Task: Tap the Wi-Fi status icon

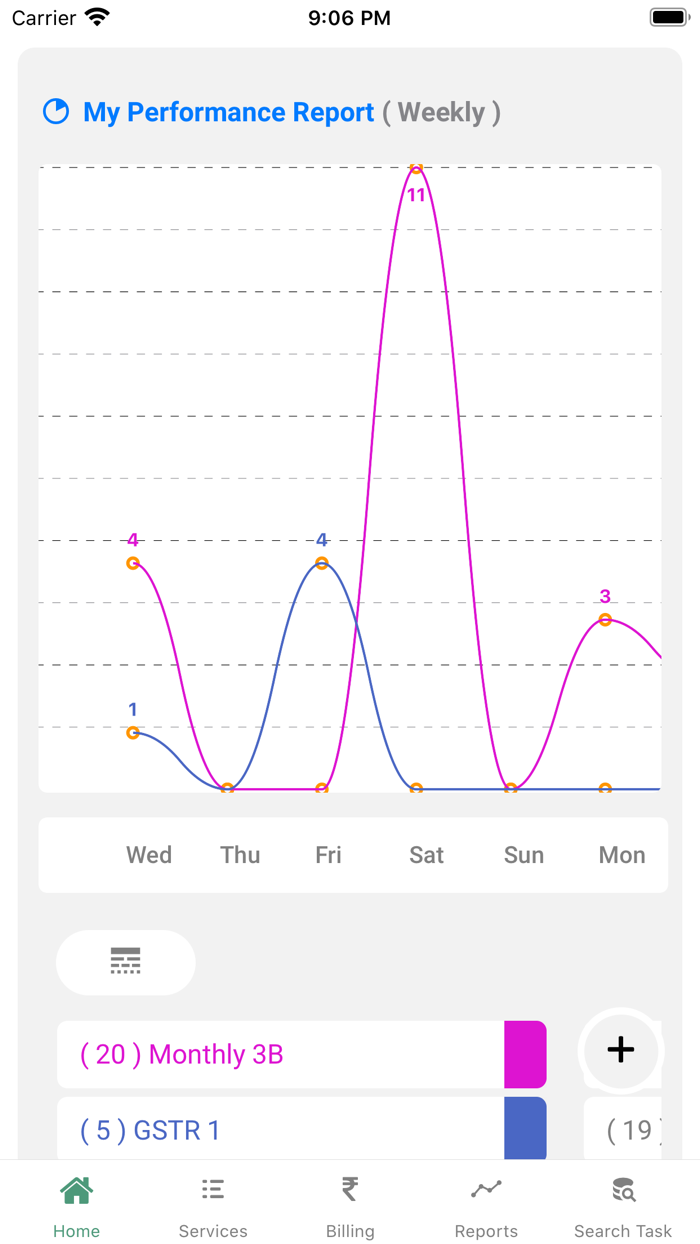Action: click(94, 16)
